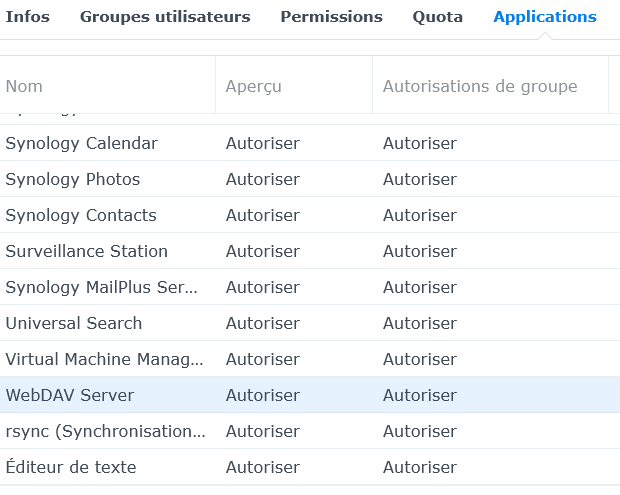Click Aperçu value for Synology MailPlus

263,287
